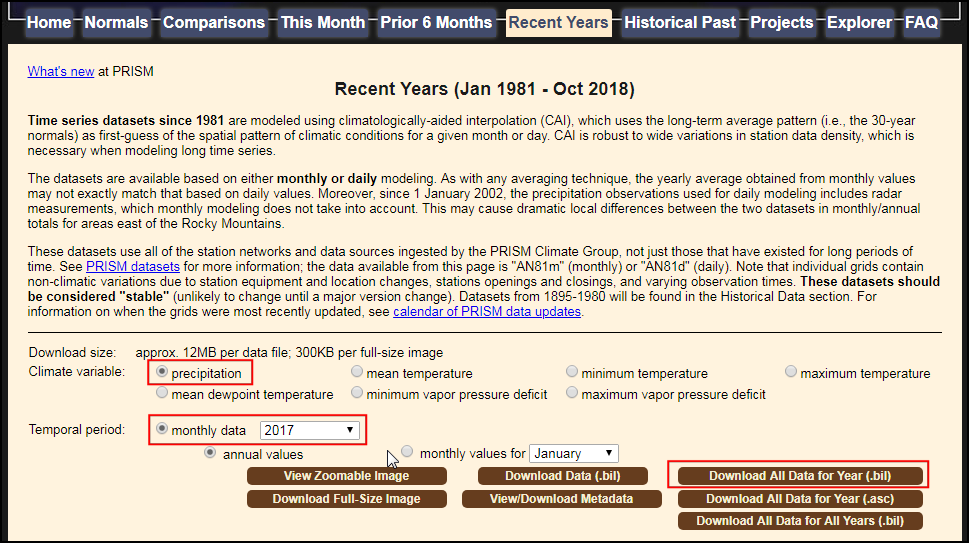
Task: Select maximum vapor pressure deficit option
Action: [572, 393]
